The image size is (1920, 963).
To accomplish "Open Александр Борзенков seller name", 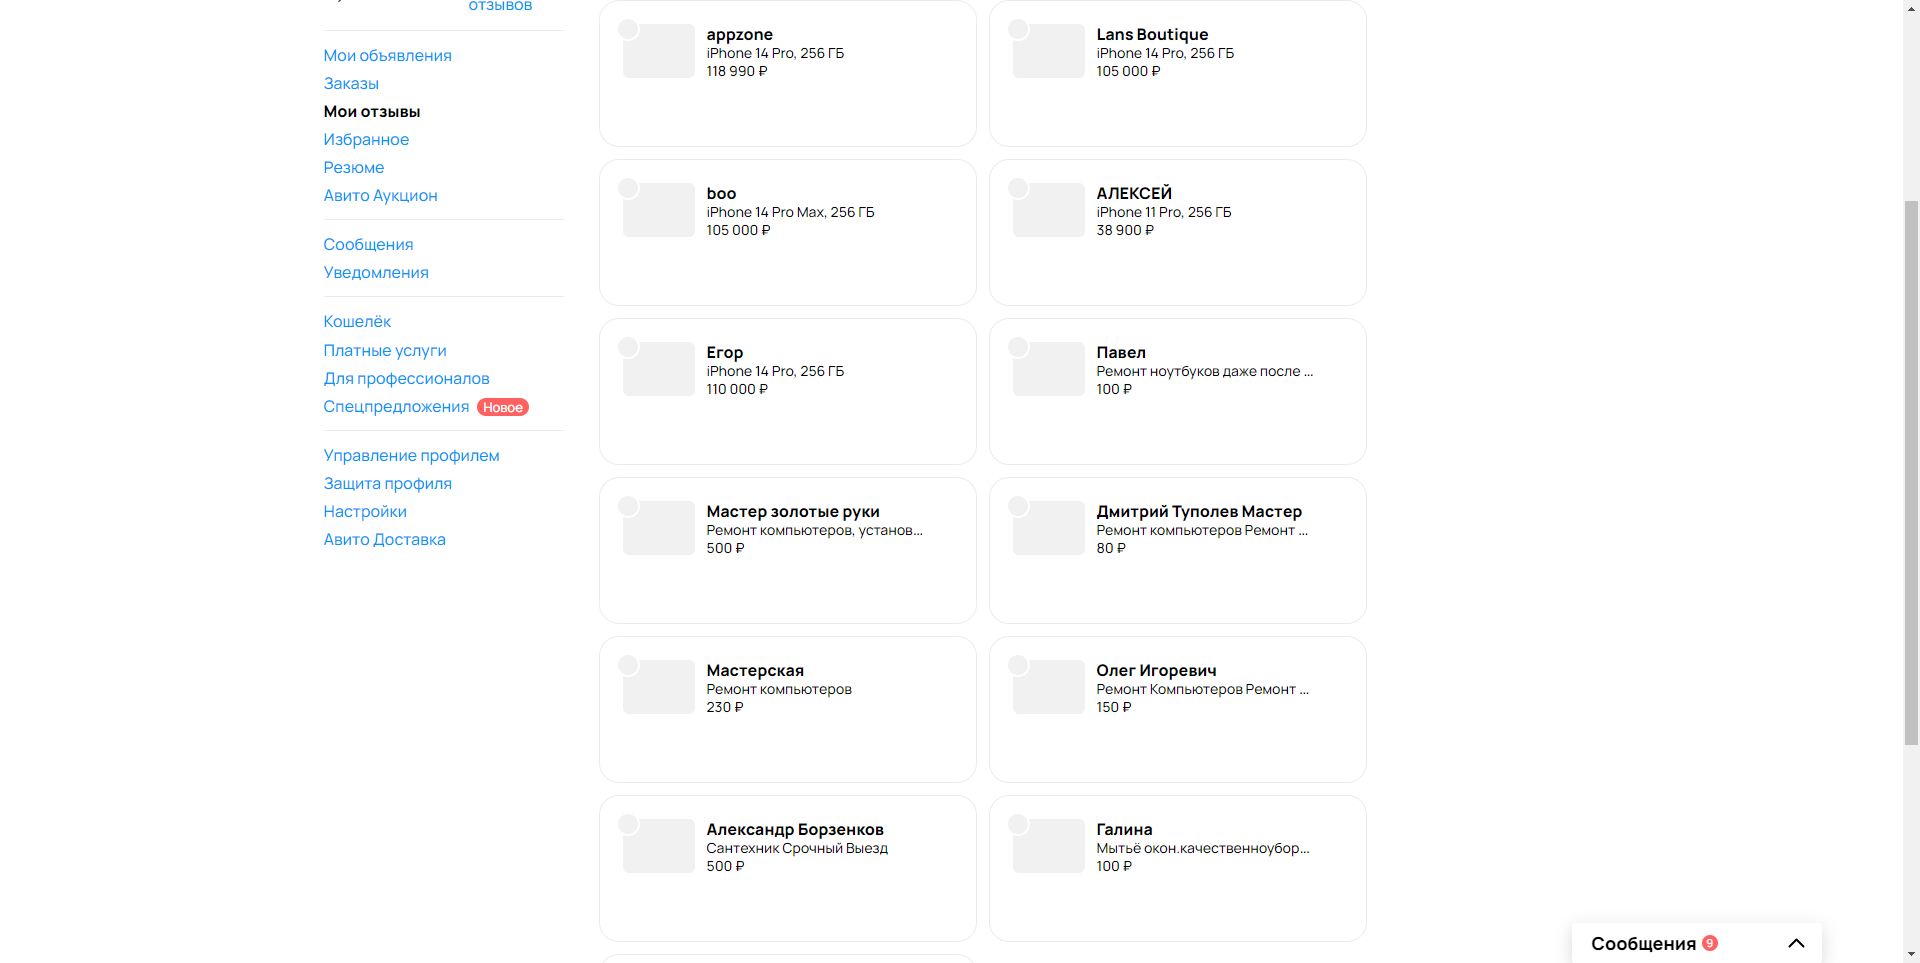I will click(x=795, y=829).
